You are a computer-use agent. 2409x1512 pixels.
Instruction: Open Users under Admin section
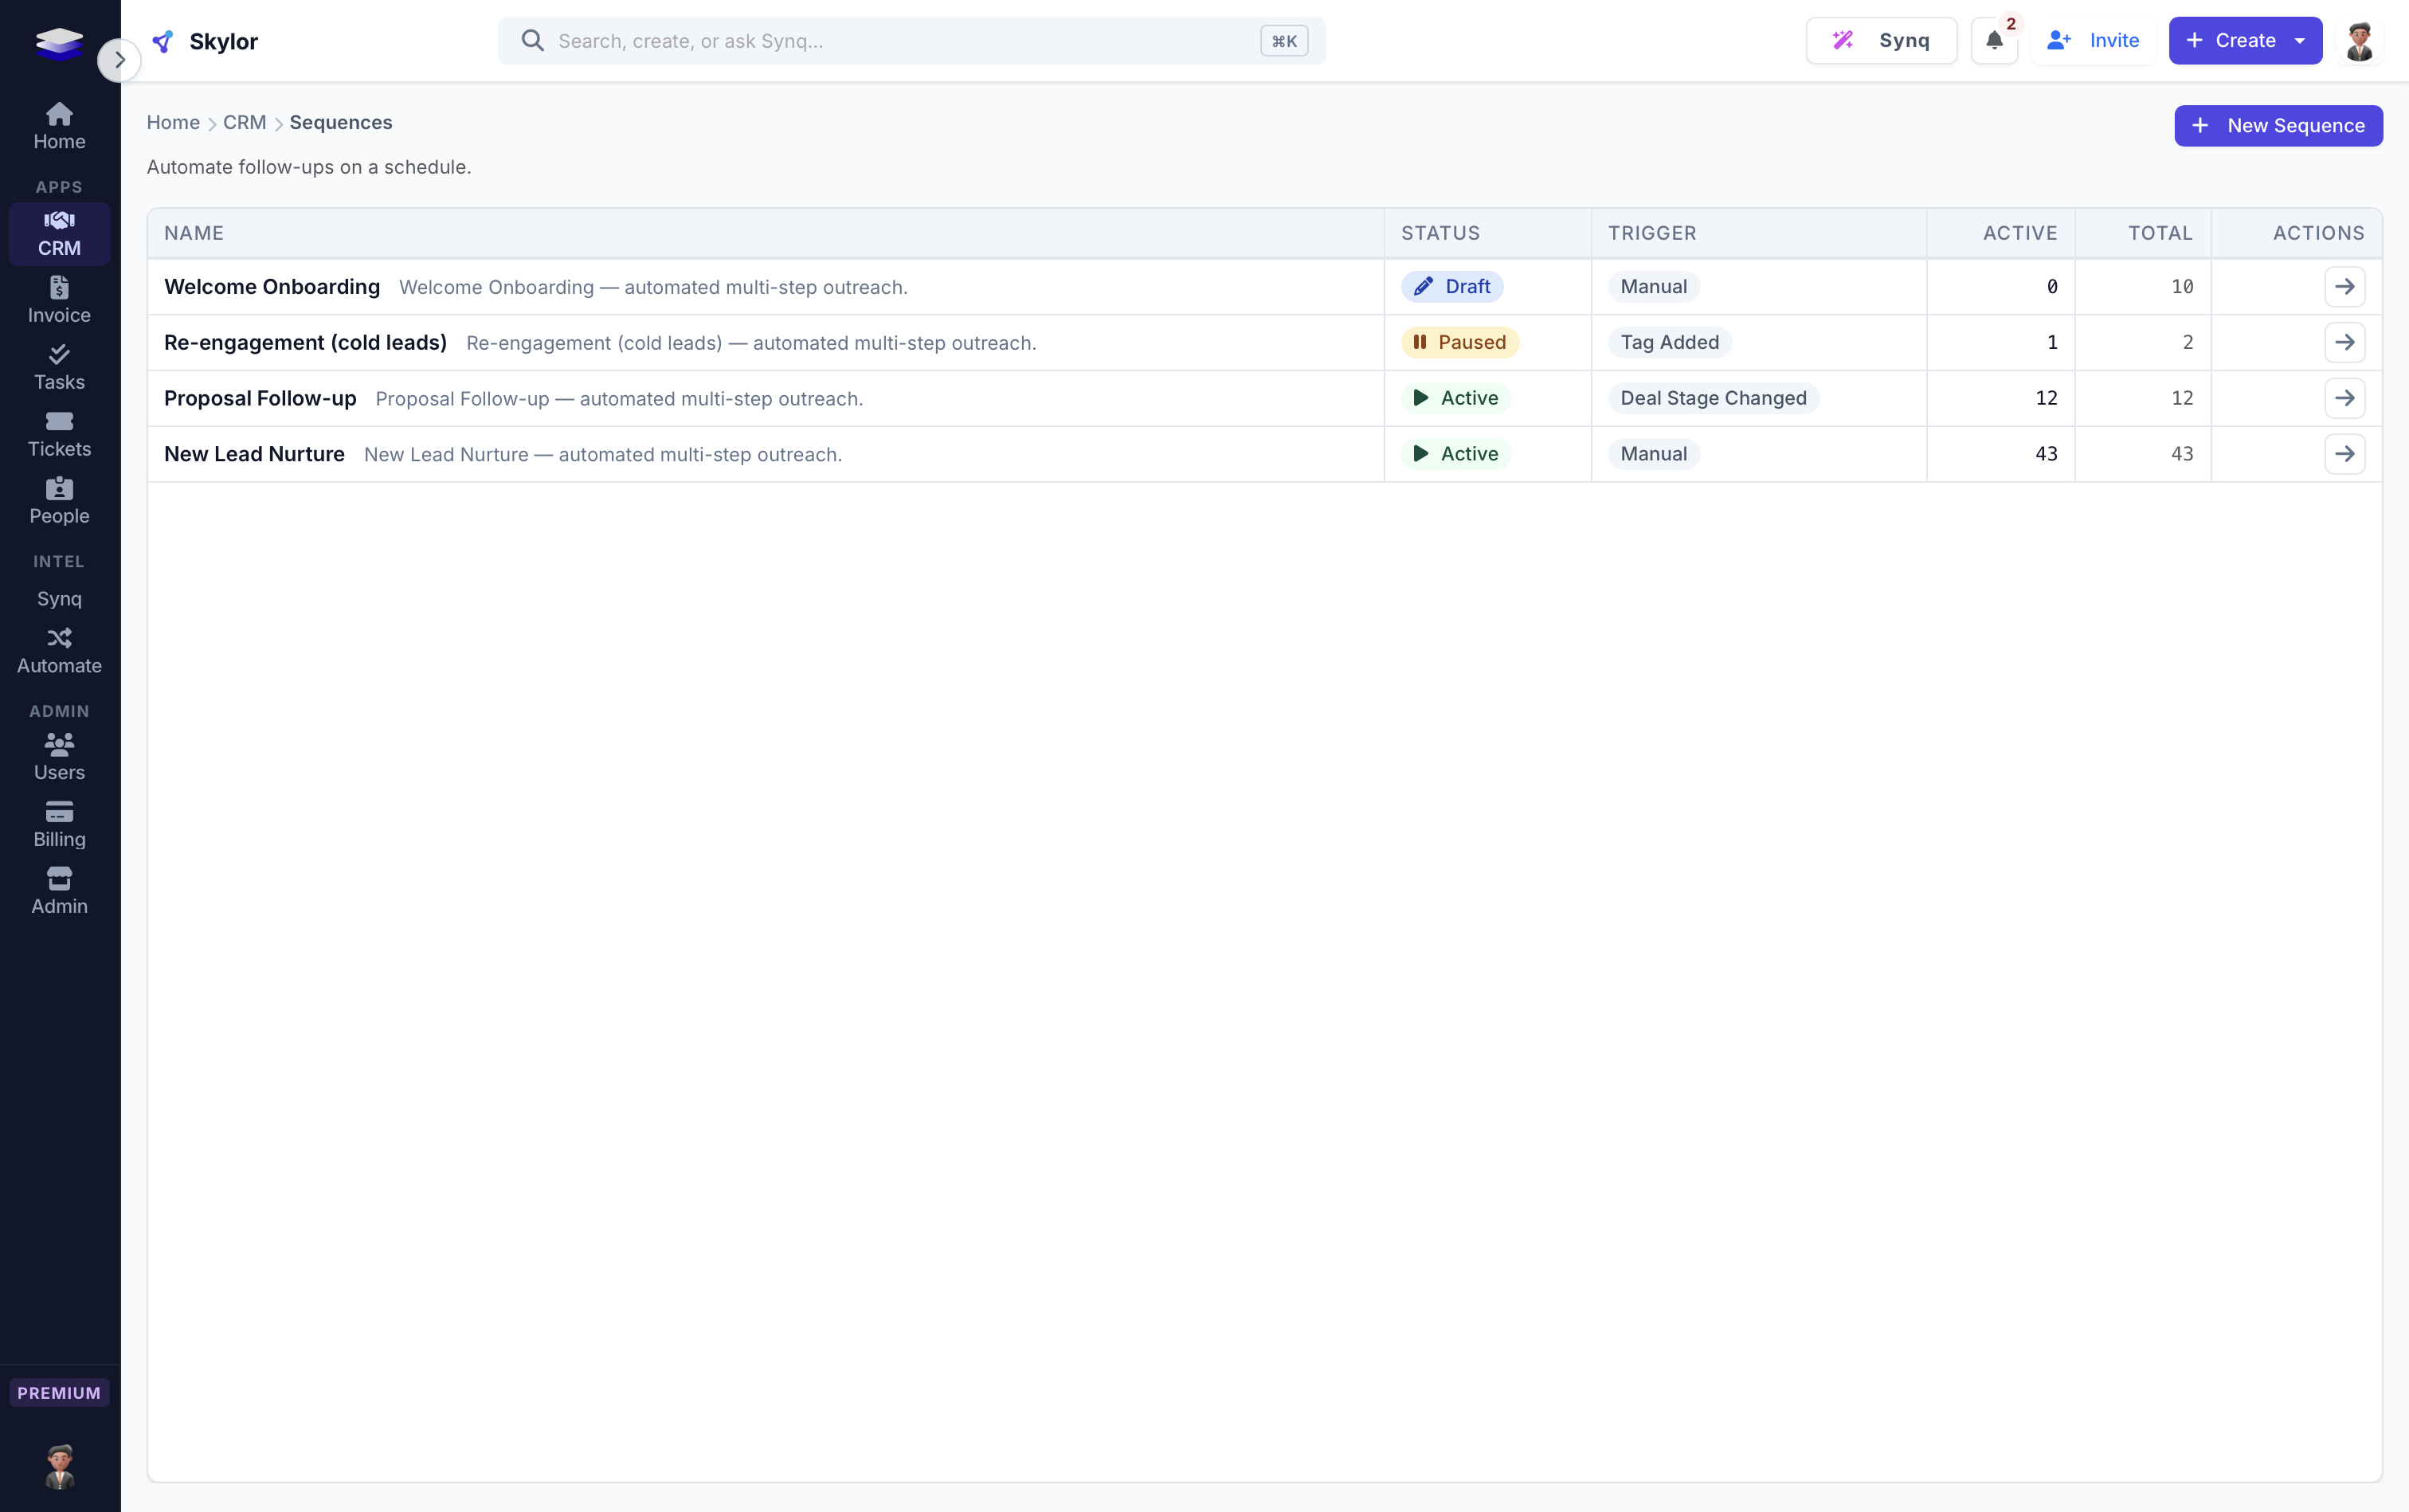coord(59,757)
